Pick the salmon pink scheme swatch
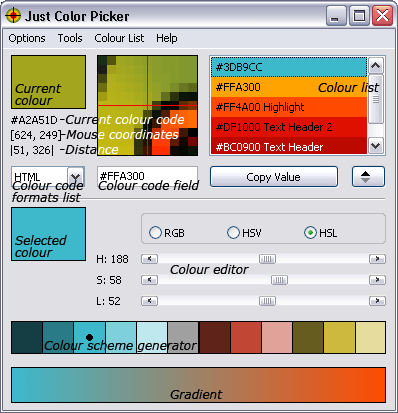 pos(277,337)
